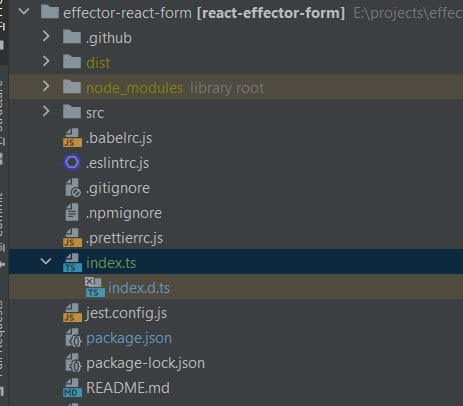Click the package.json JSON file icon
Screen dimensions: 463x406
pos(73,338)
